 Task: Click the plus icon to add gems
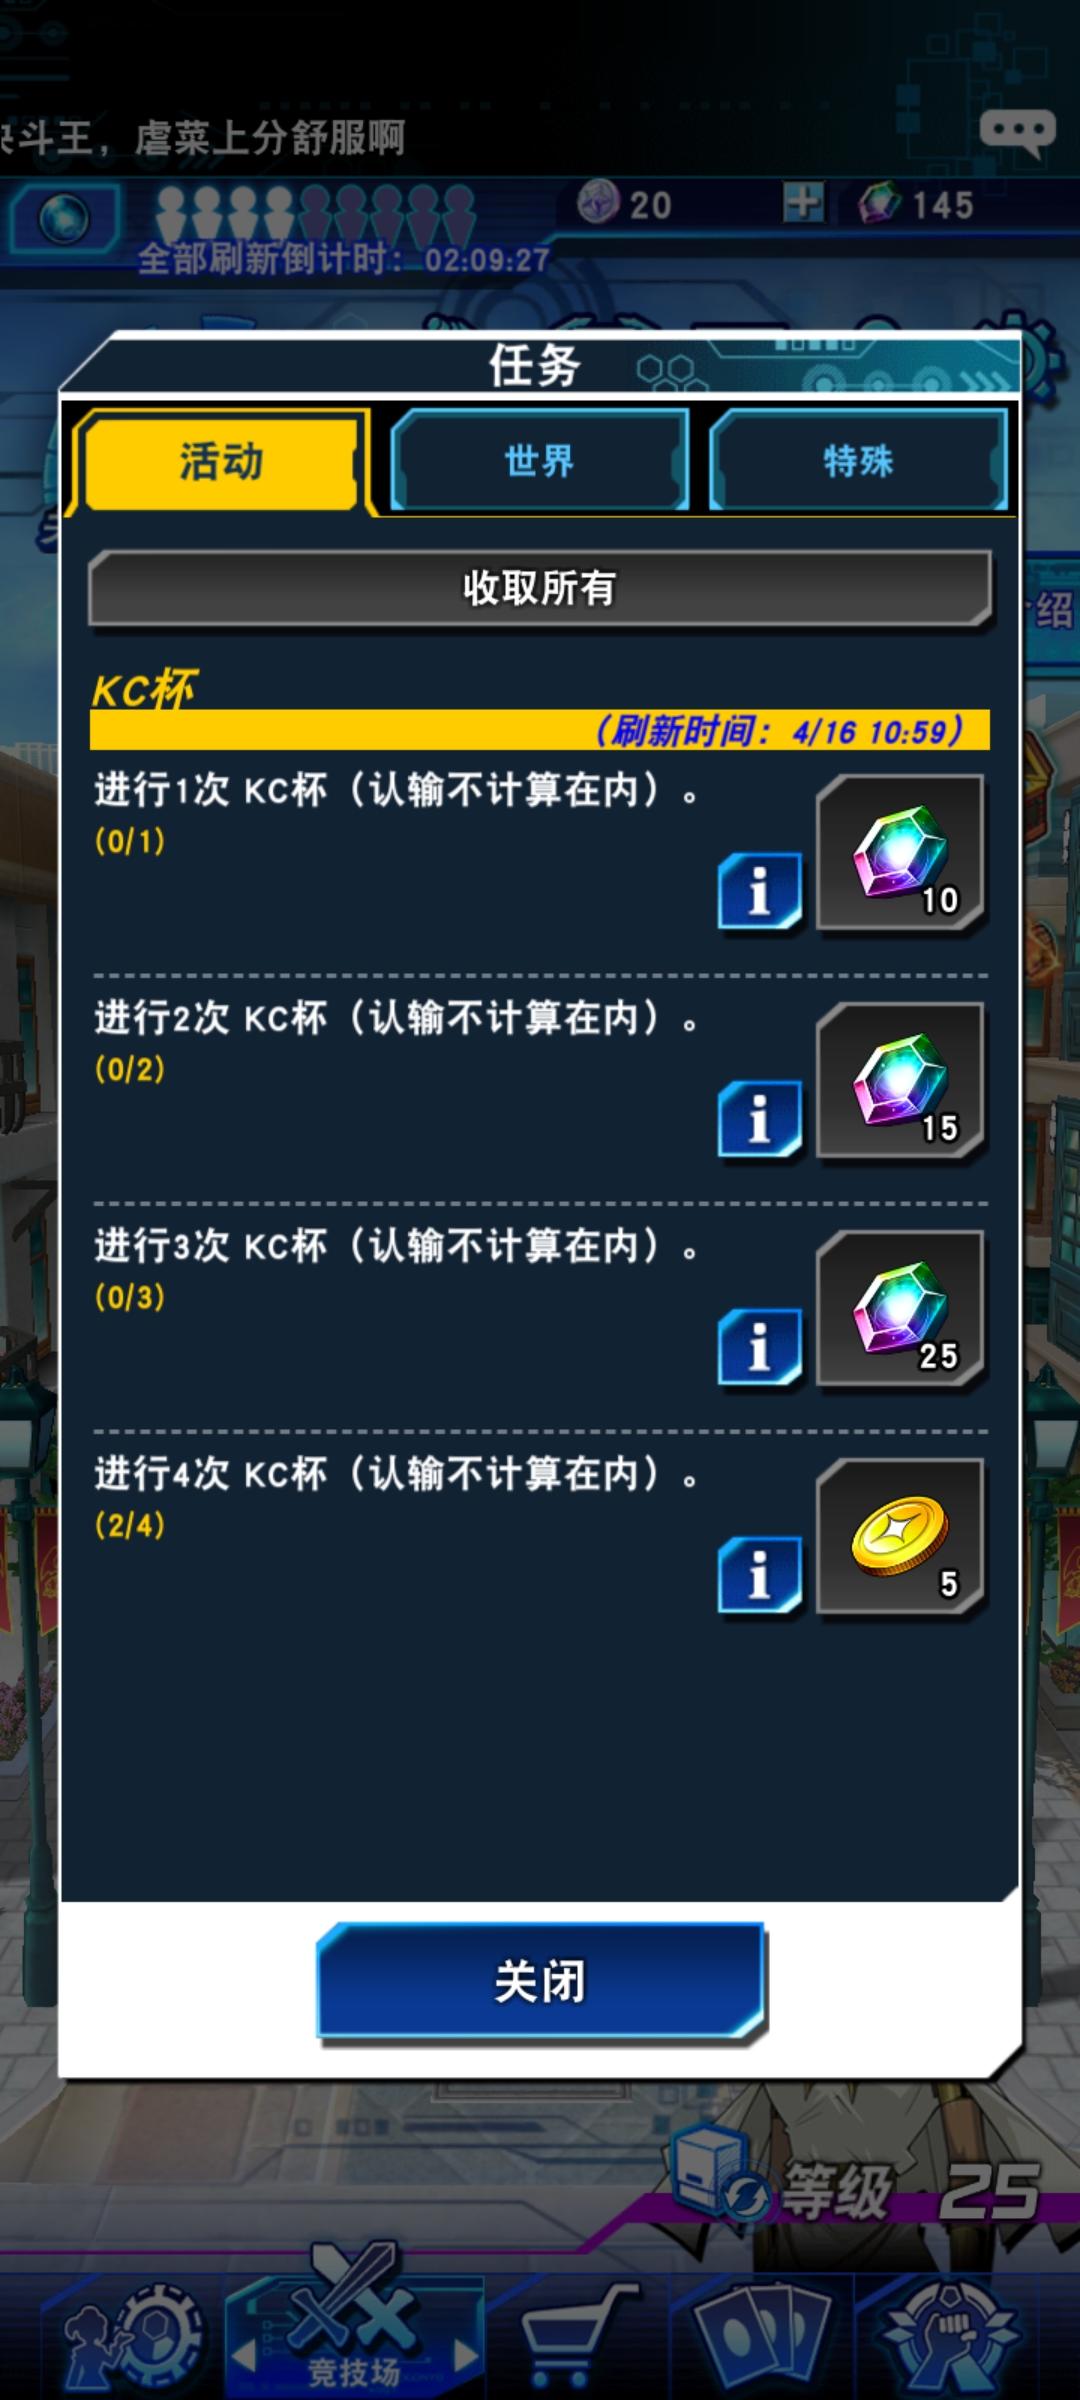pyautogui.click(x=803, y=203)
